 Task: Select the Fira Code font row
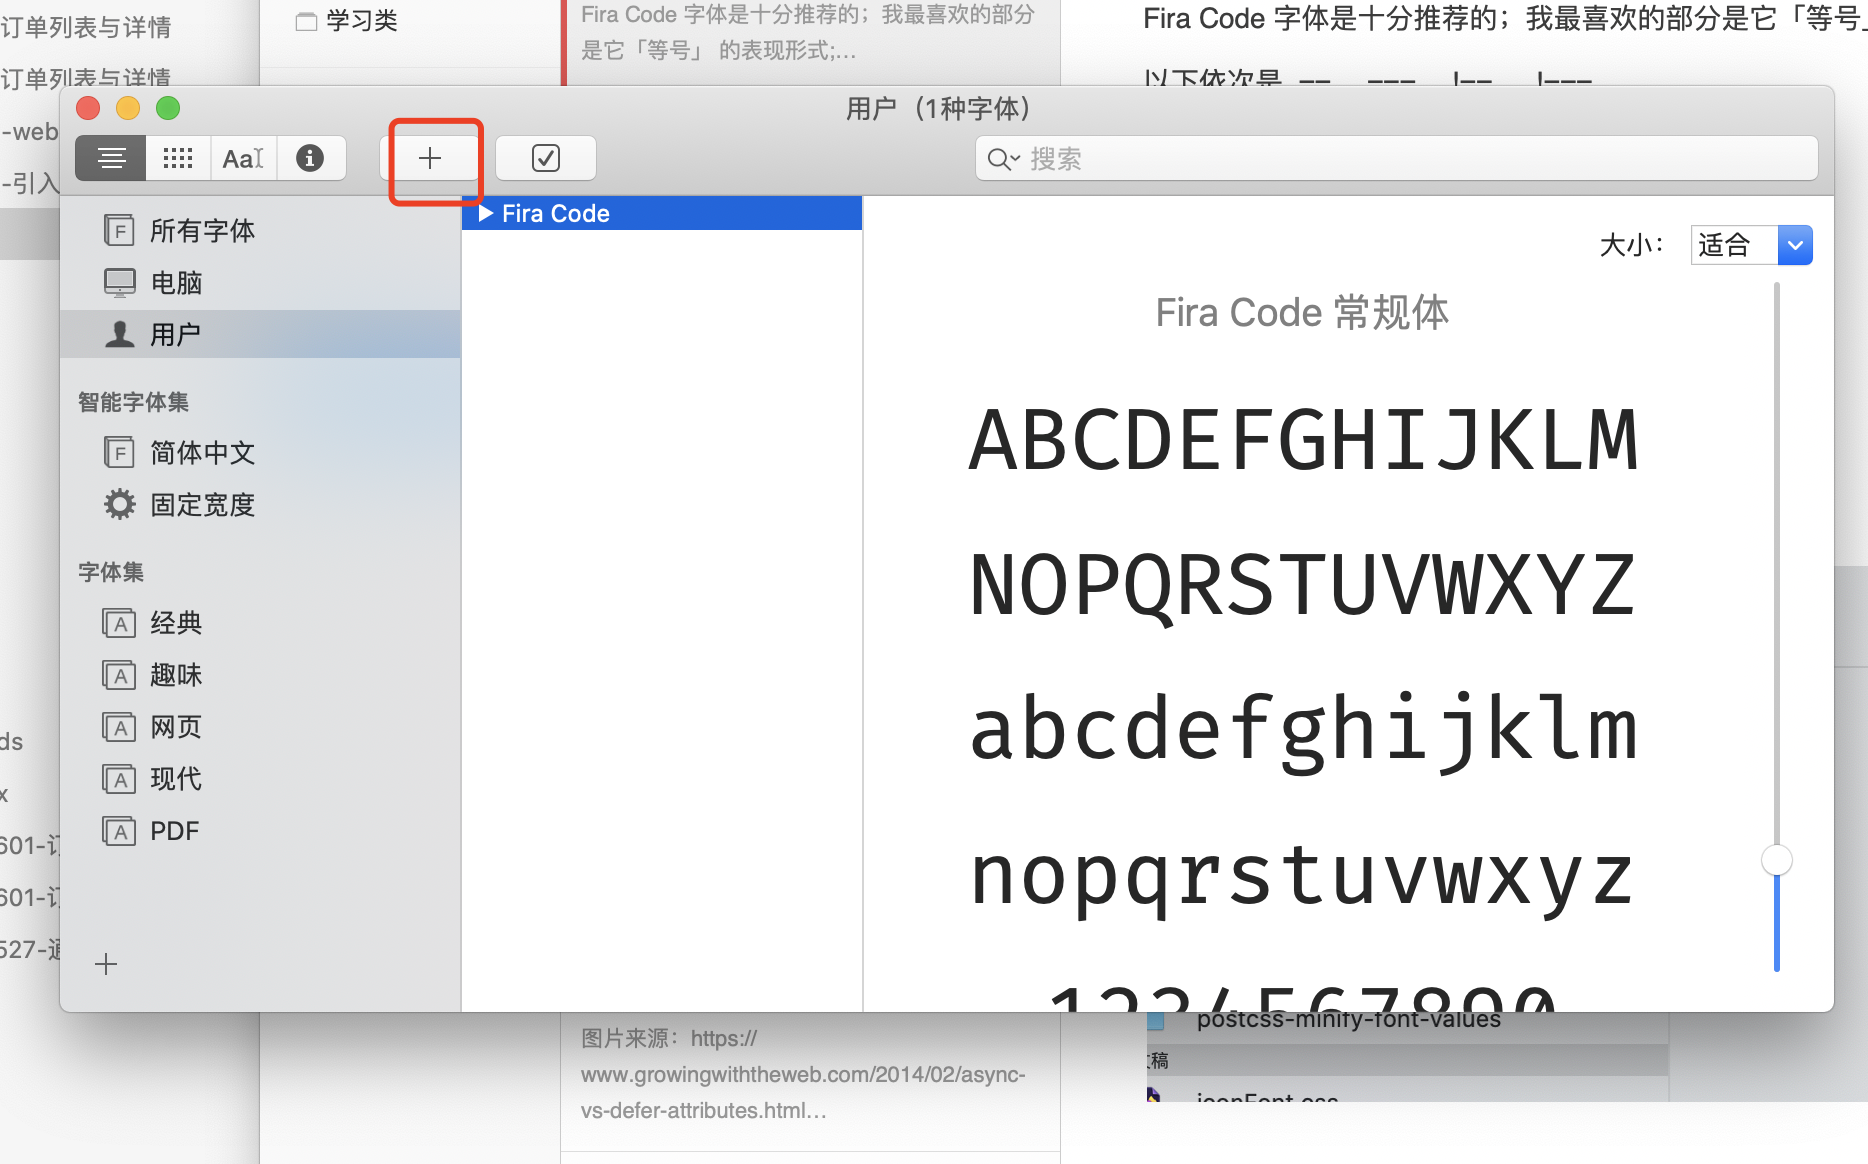(662, 213)
